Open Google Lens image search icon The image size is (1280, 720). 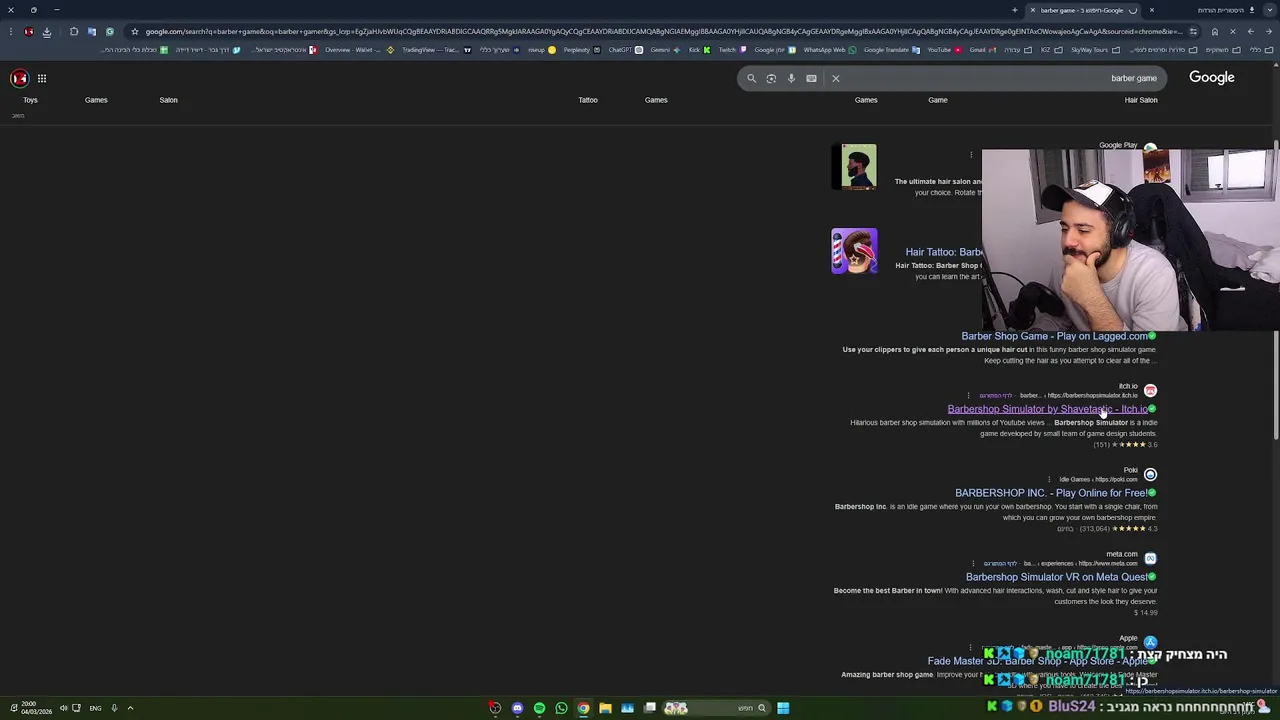click(x=771, y=78)
